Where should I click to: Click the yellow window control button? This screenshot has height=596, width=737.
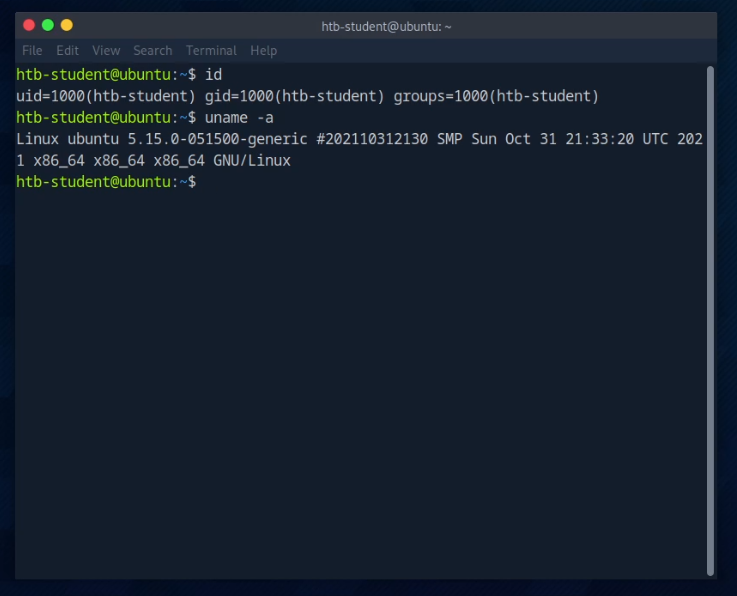(x=67, y=25)
